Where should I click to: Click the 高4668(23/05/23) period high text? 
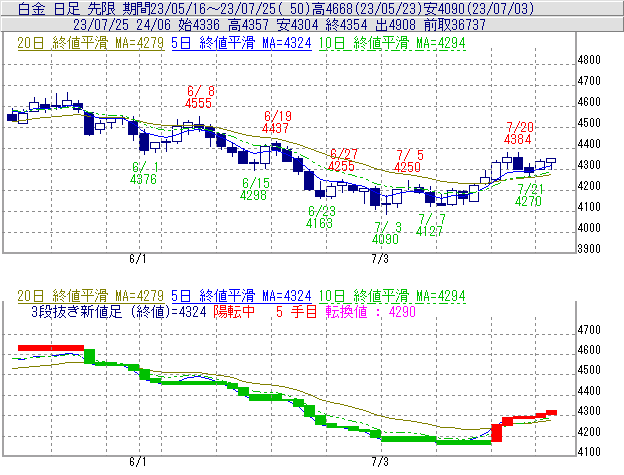point(367,8)
